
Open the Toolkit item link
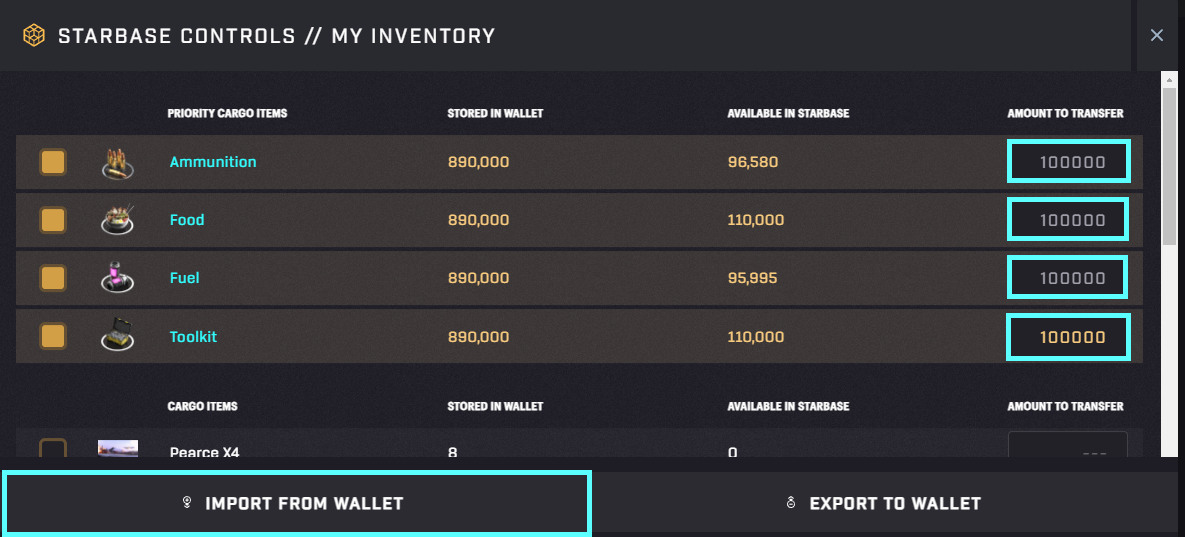[x=193, y=337]
